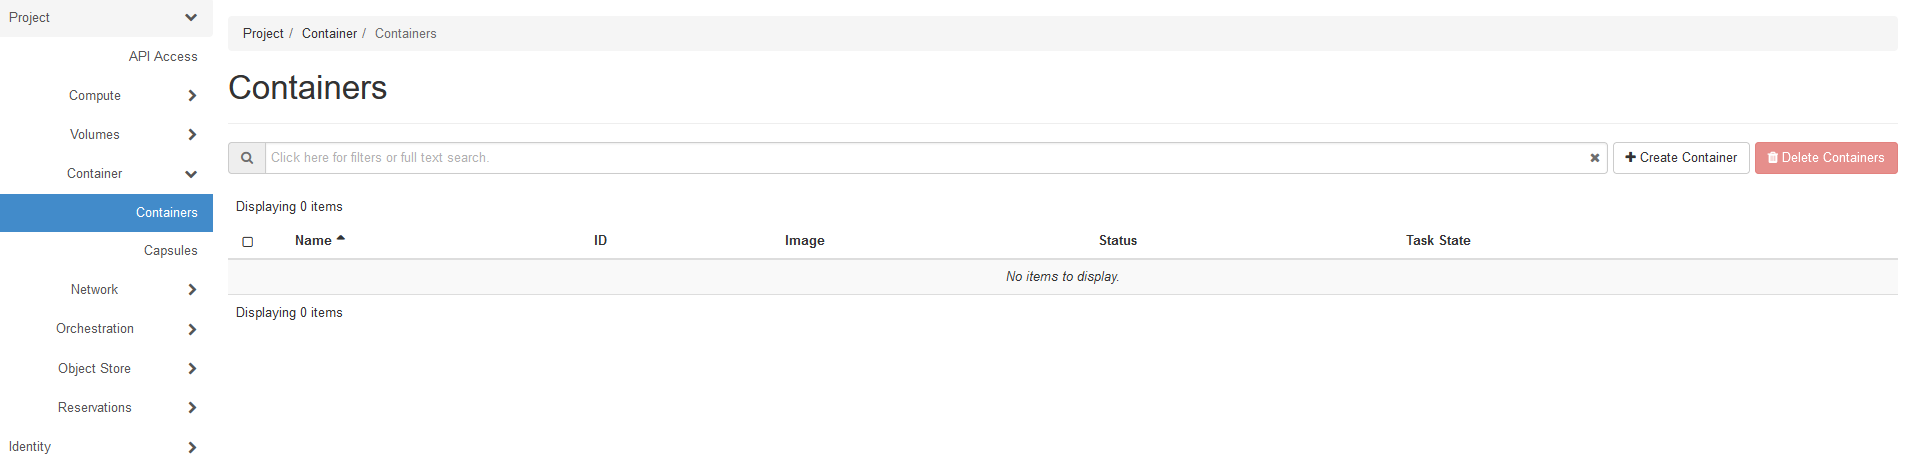Click the Image column header
Viewport: 1906px width, 465px height.
click(x=804, y=241)
